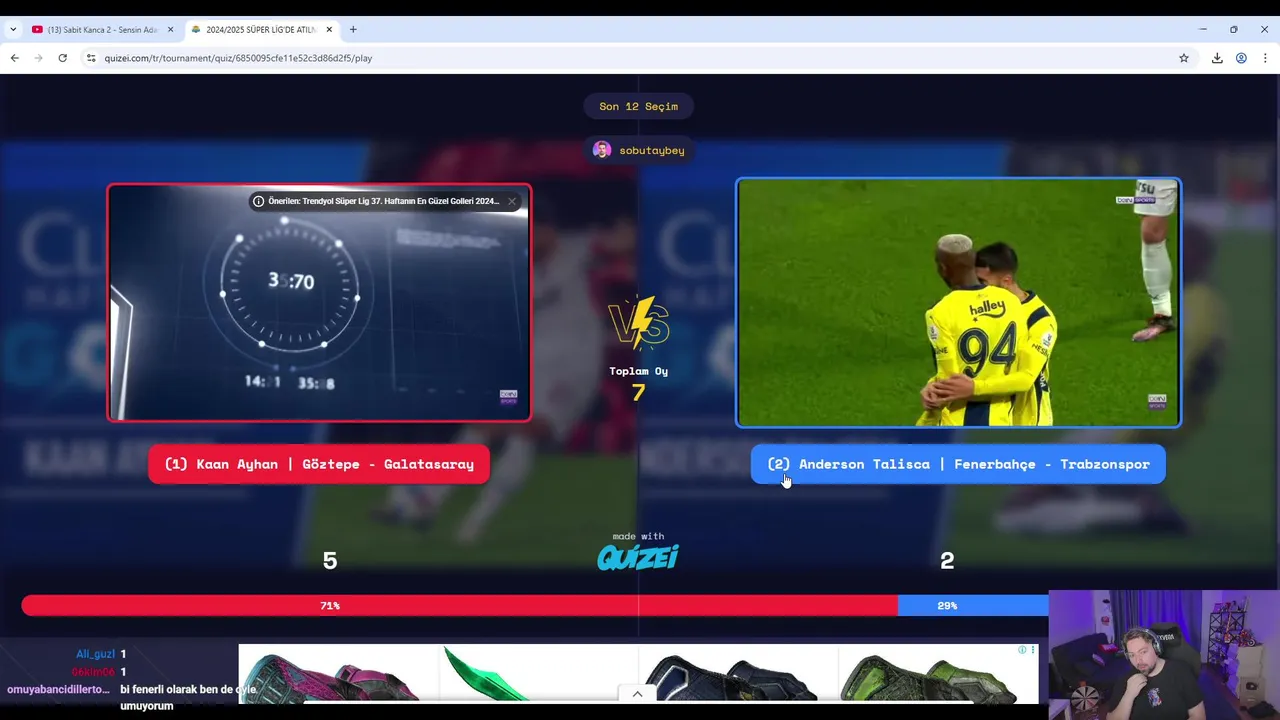View site information icon in address bar

tap(91, 58)
